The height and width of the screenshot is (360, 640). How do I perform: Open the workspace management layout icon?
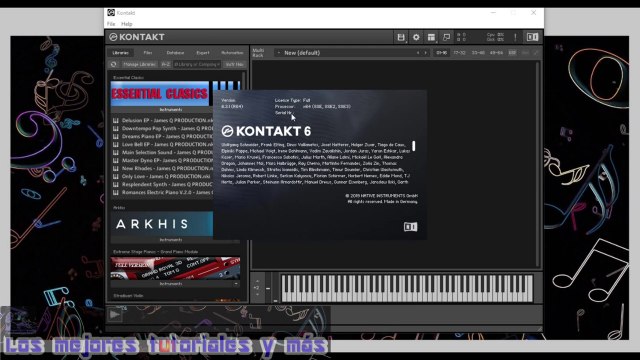431,37
